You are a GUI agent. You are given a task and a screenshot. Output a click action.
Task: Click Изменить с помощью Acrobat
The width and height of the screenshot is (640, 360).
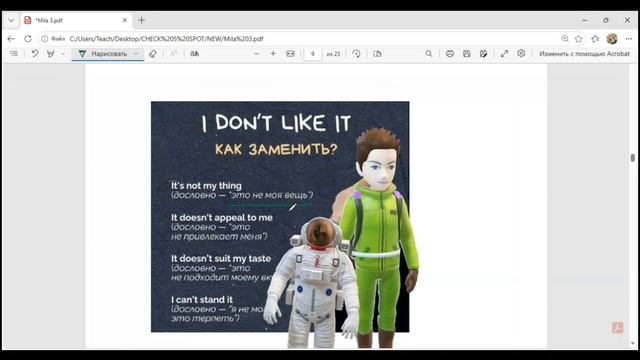[584, 53]
